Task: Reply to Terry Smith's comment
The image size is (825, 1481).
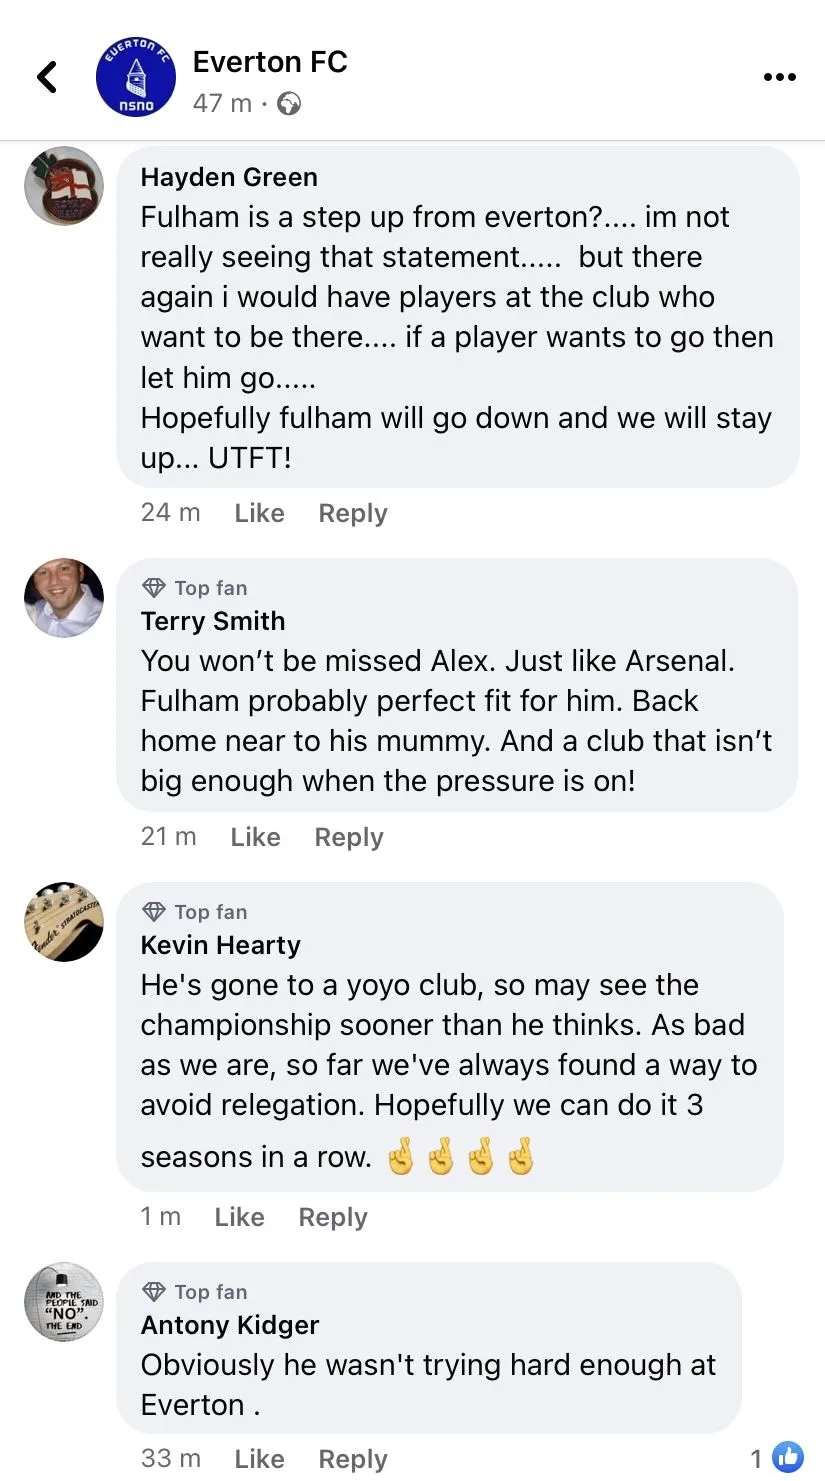Action: (x=348, y=837)
